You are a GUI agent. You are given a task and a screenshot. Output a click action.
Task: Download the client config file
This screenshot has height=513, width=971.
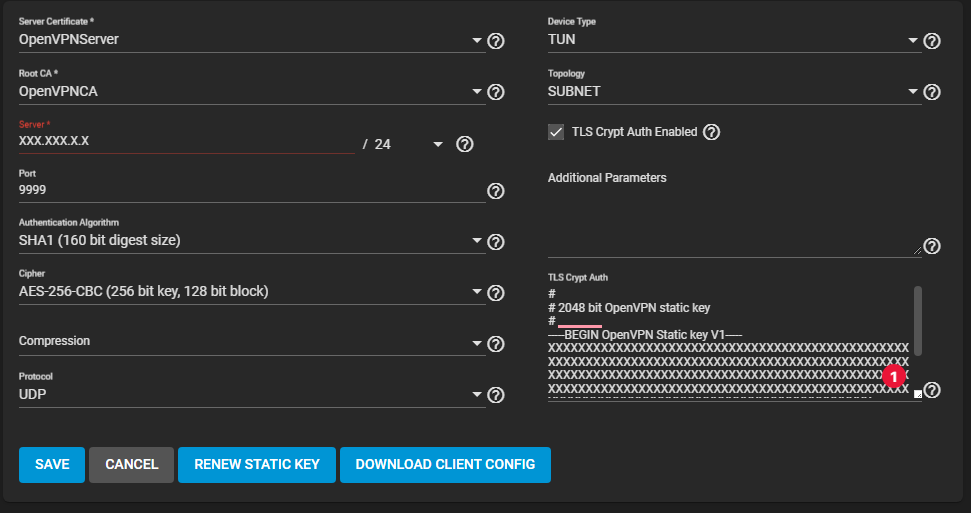coord(445,464)
